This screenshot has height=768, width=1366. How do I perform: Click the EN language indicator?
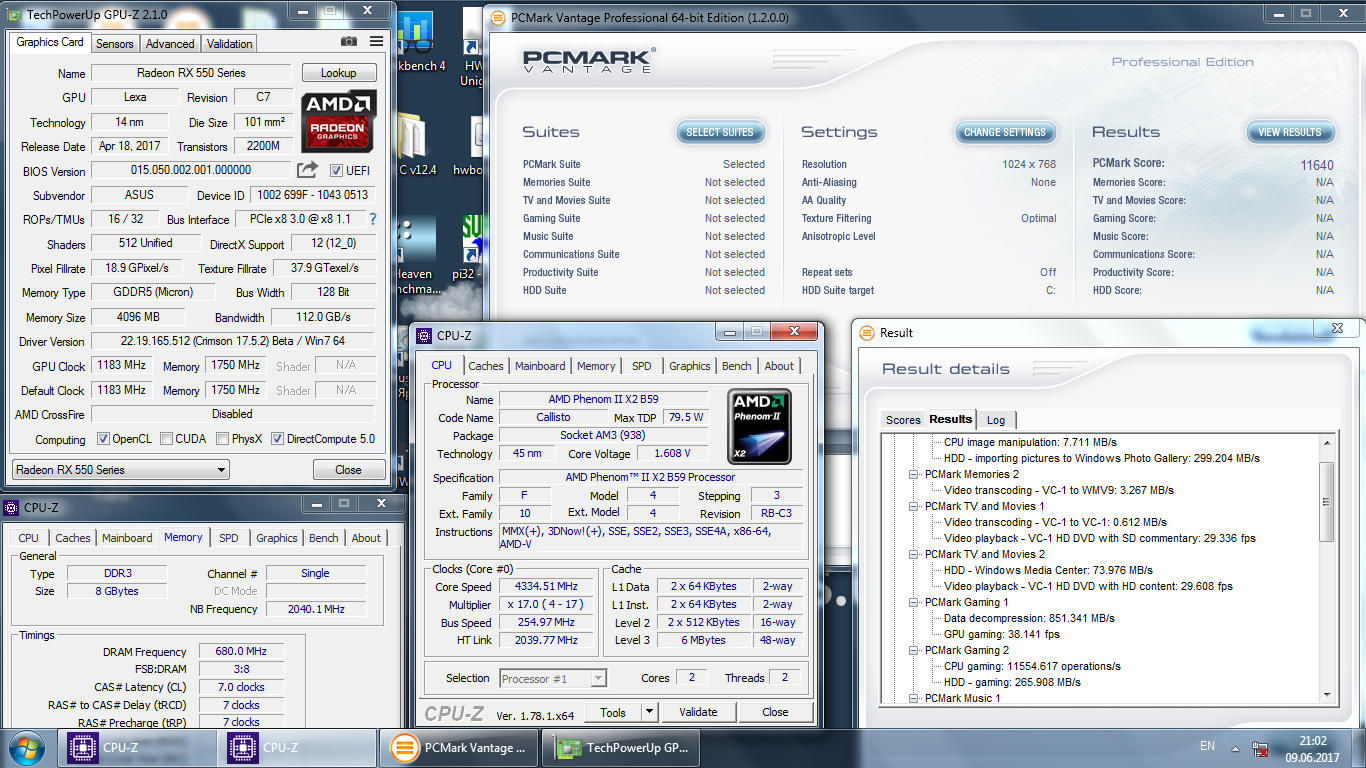(x=1207, y=746)
